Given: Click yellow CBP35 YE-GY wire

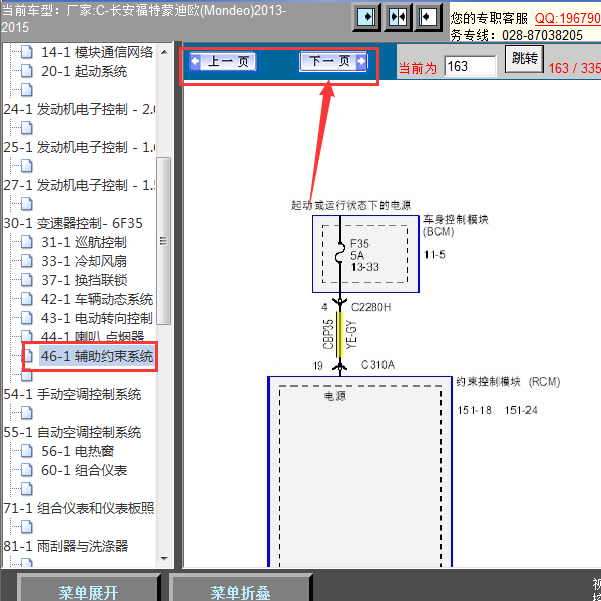Looking at the screenshot, I should tap(340, 334).
